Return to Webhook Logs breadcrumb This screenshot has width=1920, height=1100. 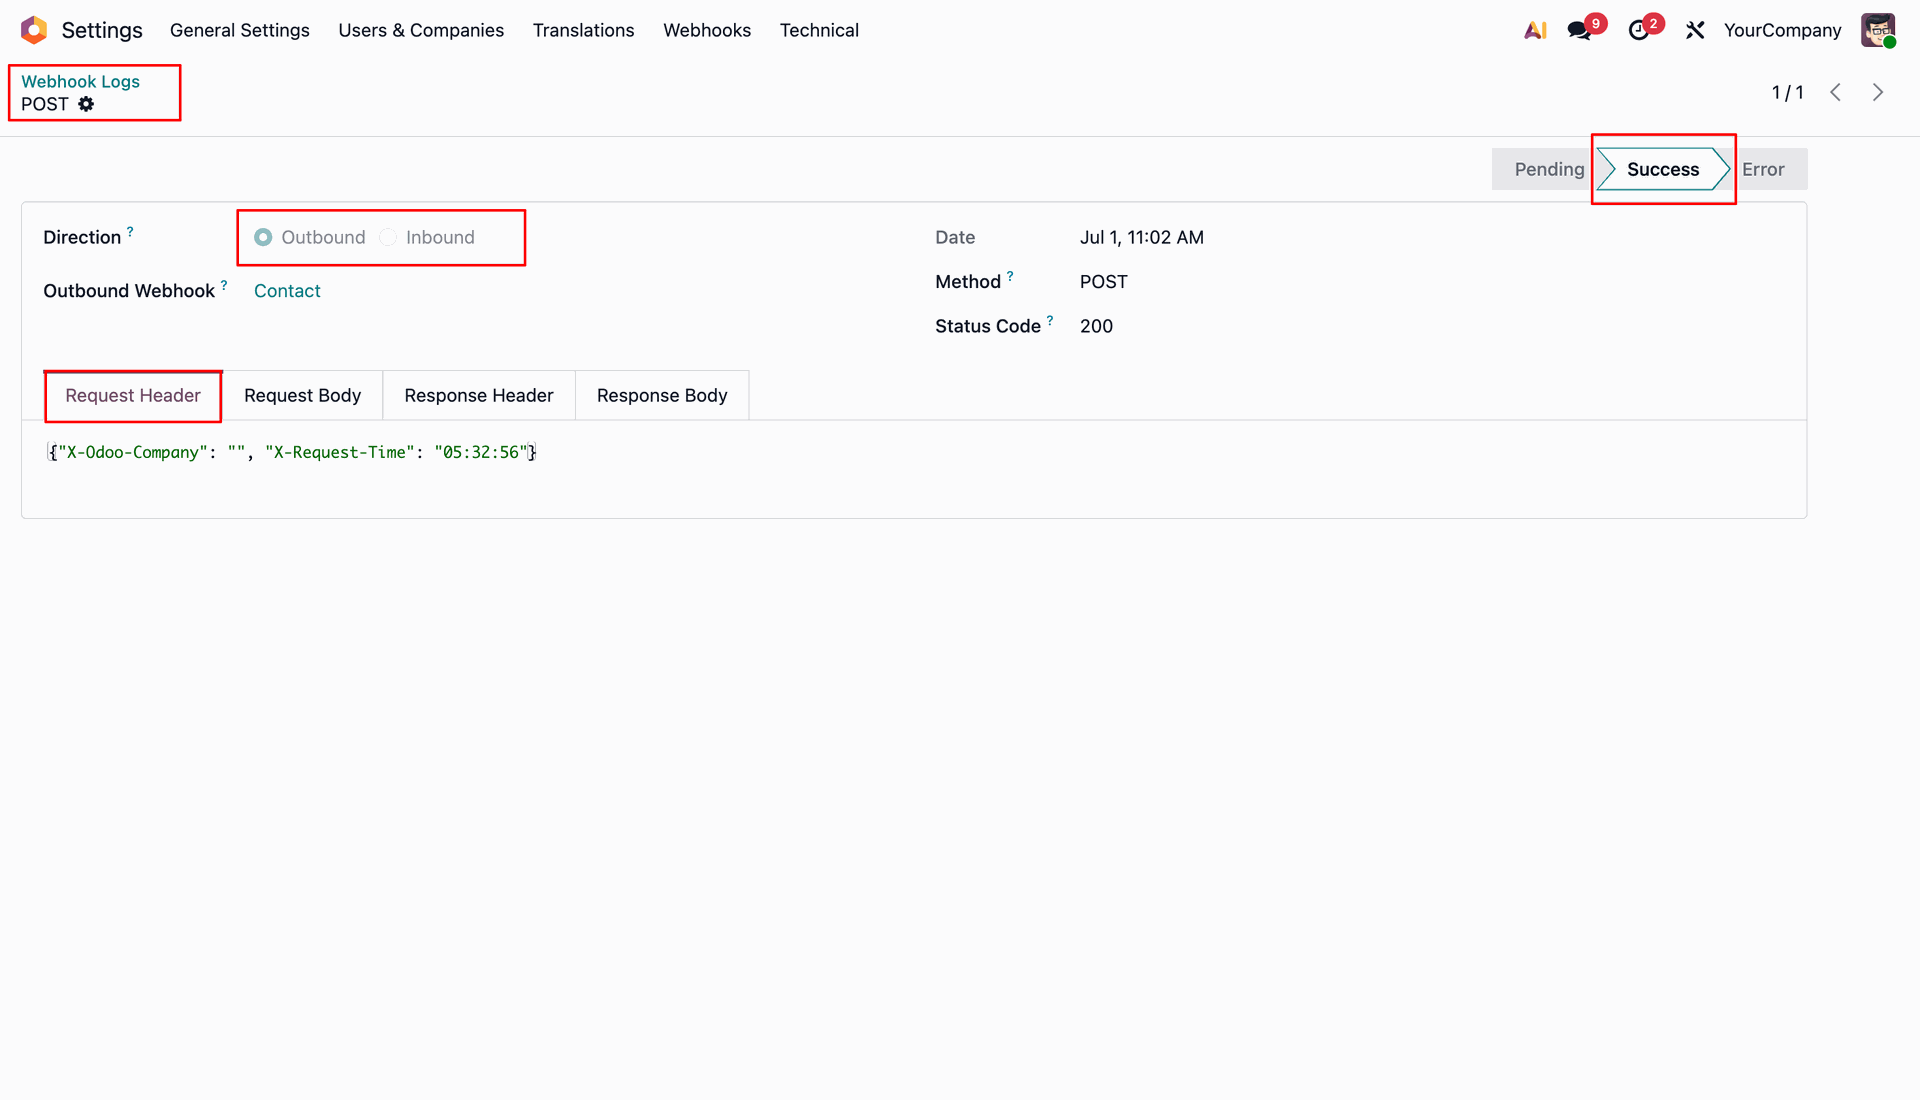point(80,81)
